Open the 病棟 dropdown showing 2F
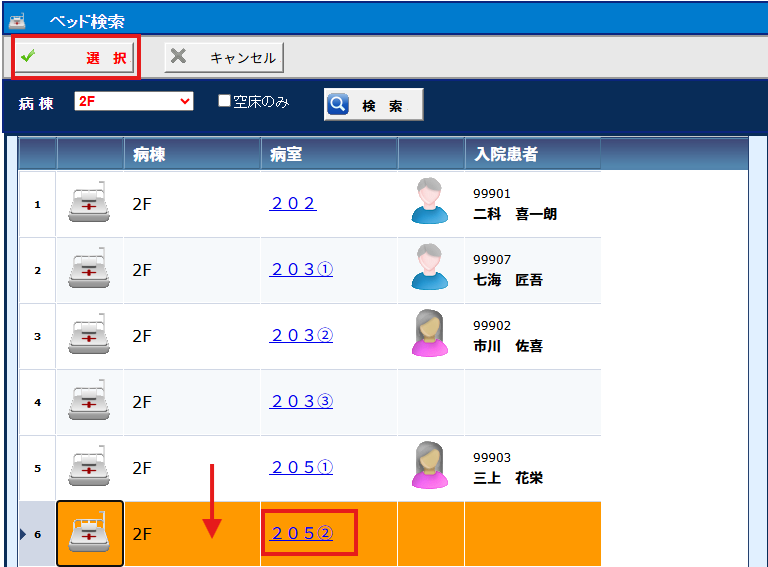 [134, 101]
